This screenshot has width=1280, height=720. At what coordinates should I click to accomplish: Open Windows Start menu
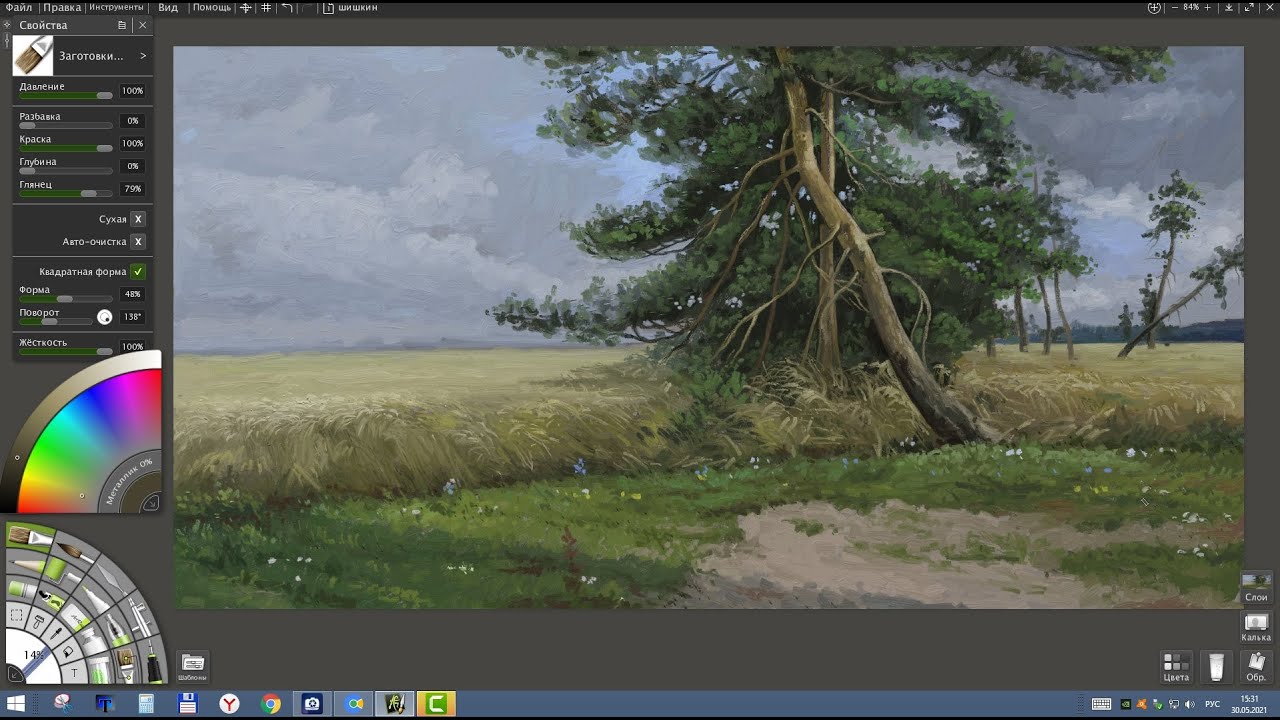pos(16,704)
